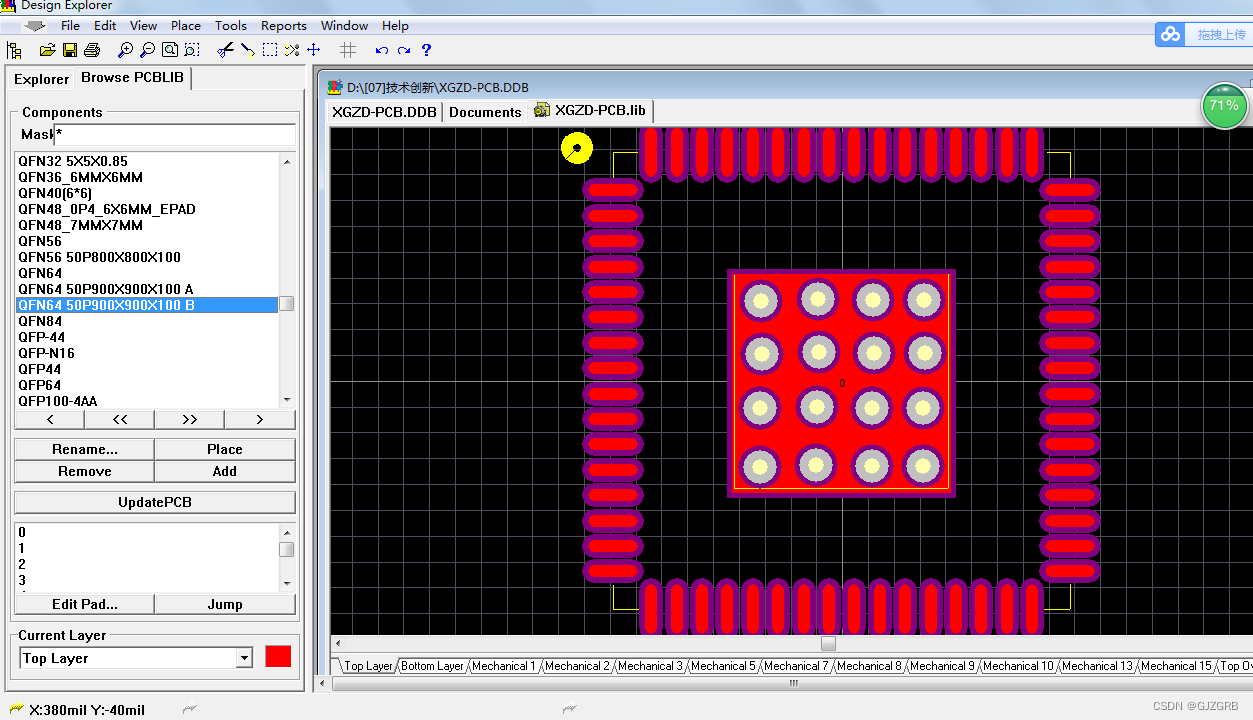This screenshot has width=1253, height=720.
Task: Select the Zoom Out tool
Action: click(147, 50)
